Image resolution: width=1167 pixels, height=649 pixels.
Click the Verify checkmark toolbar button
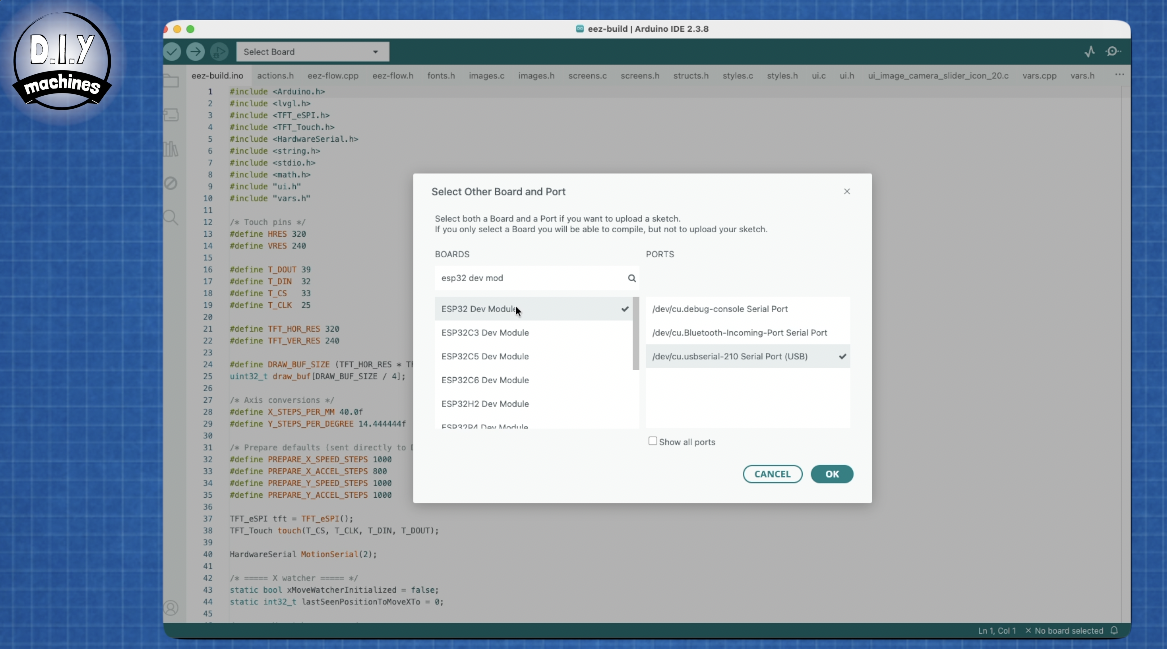[172, 51]
